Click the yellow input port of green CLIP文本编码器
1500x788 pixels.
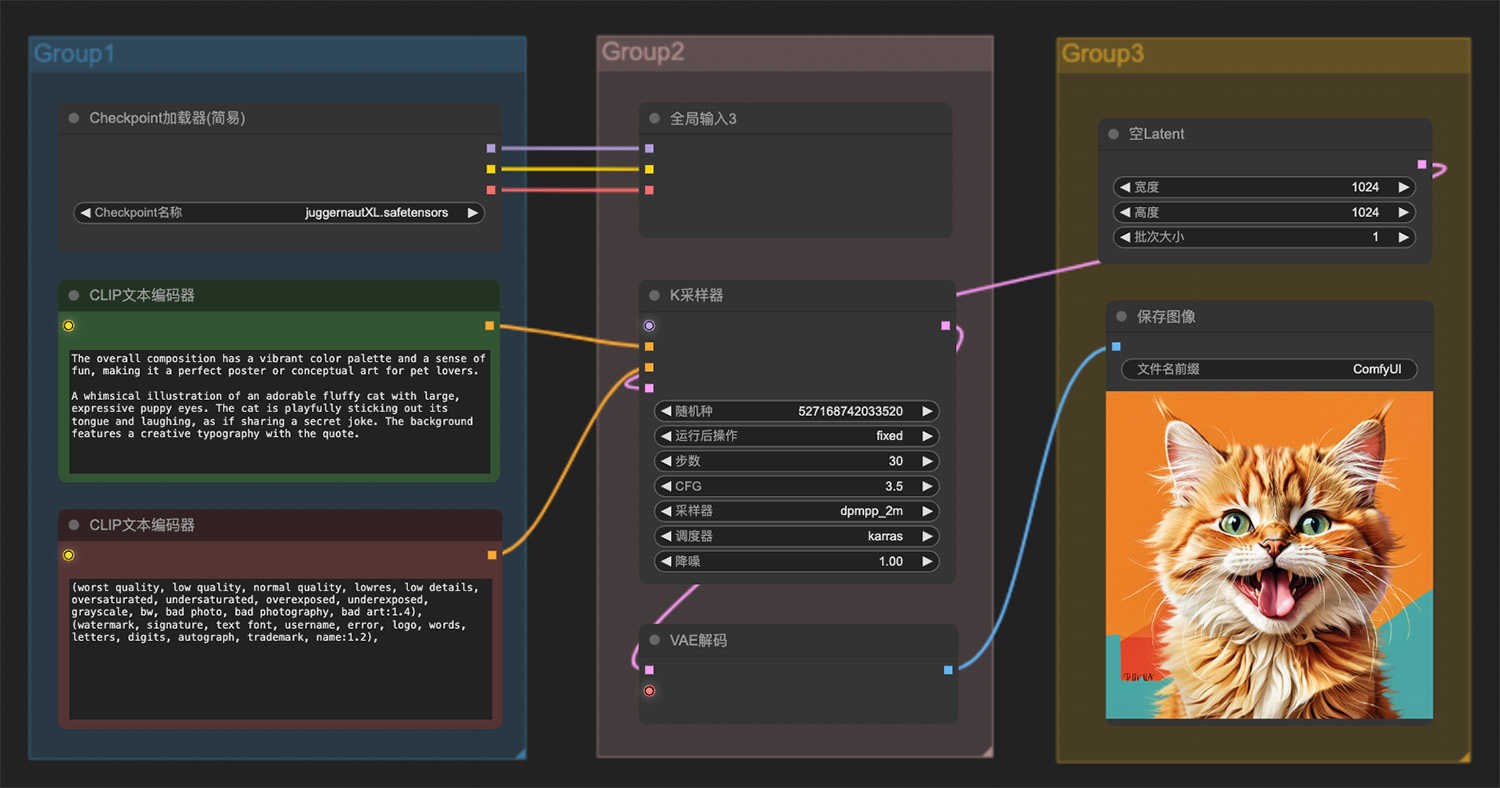[x=68, y=326]
